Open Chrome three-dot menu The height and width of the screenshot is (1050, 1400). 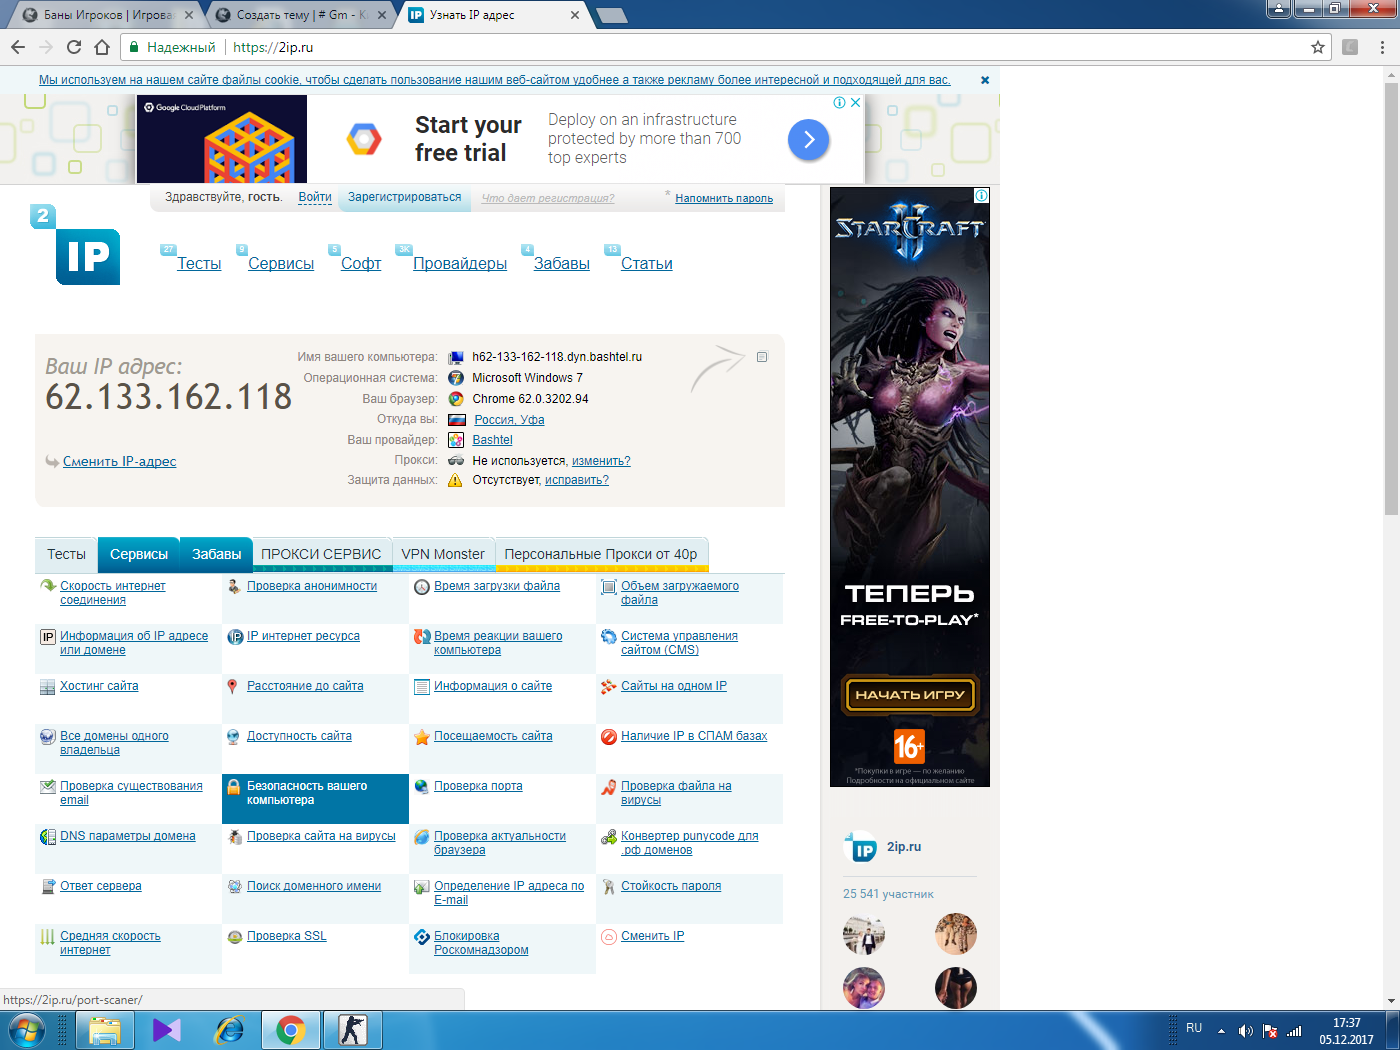pos(1382,47)
